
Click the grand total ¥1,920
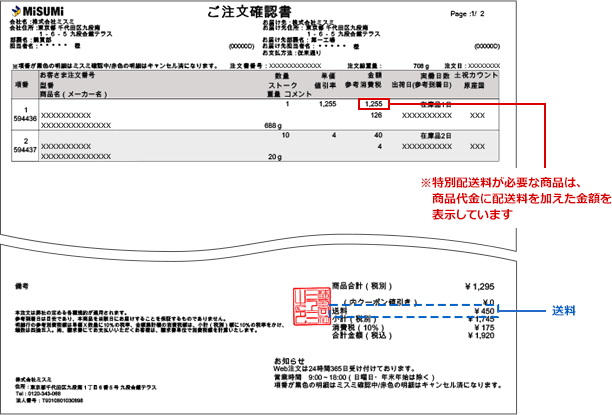pyautogui.click(x=481, y=336)
